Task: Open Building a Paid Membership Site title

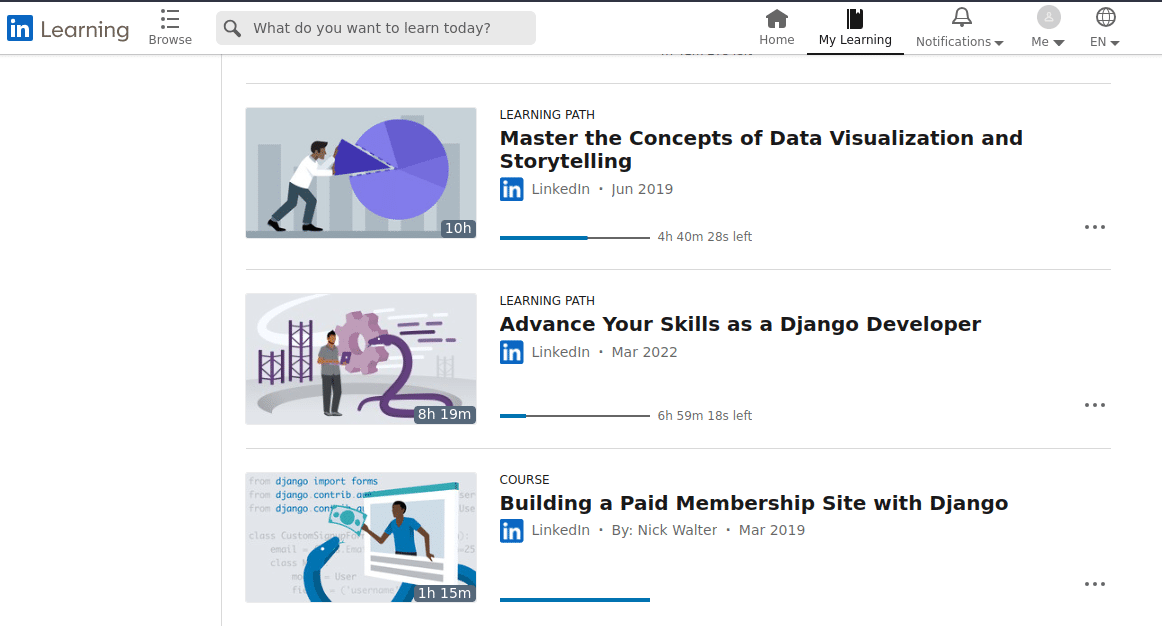Action: (x=753, y=503)
